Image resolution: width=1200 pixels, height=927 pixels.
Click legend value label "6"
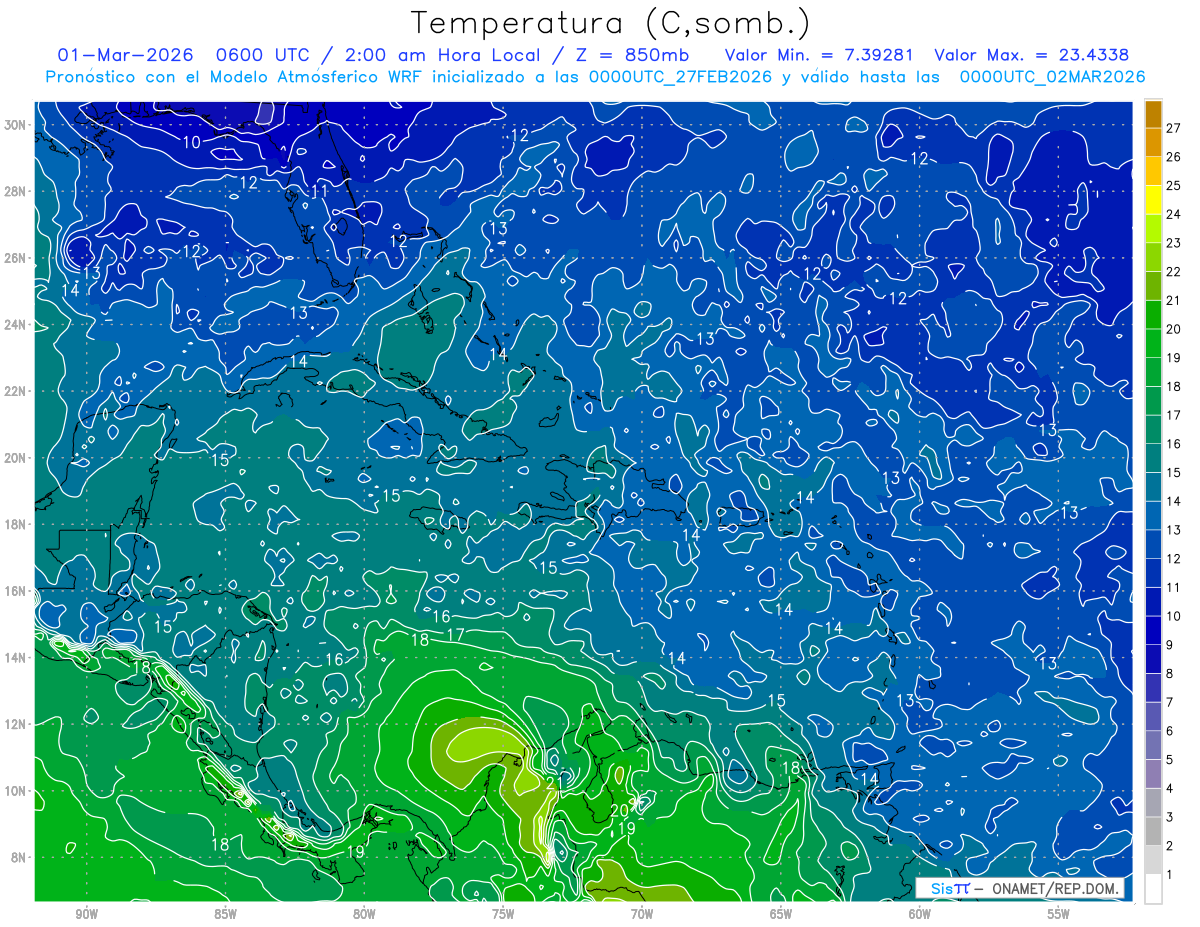click(1169, 731)
